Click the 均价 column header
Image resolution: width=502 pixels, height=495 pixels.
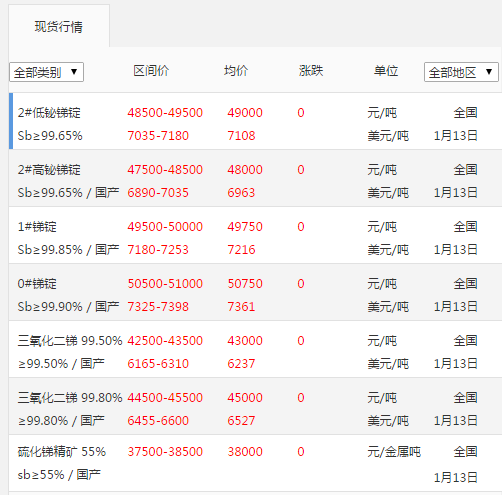pos(236,71)
